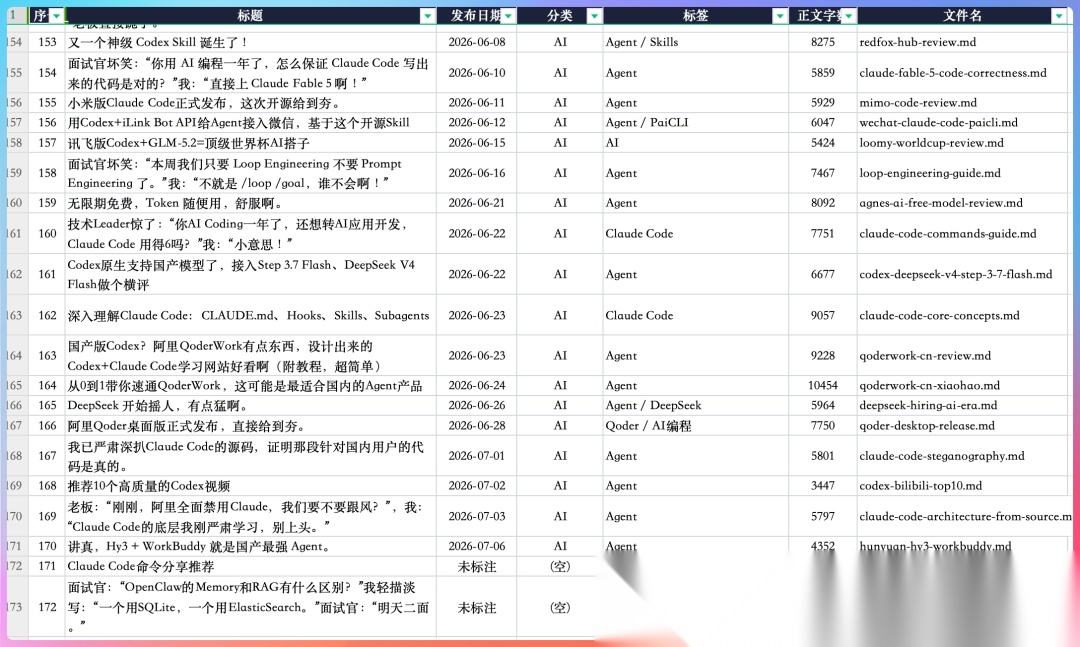Select word count cell 6677
The image size is (1080, 647).
coord(822,274)
